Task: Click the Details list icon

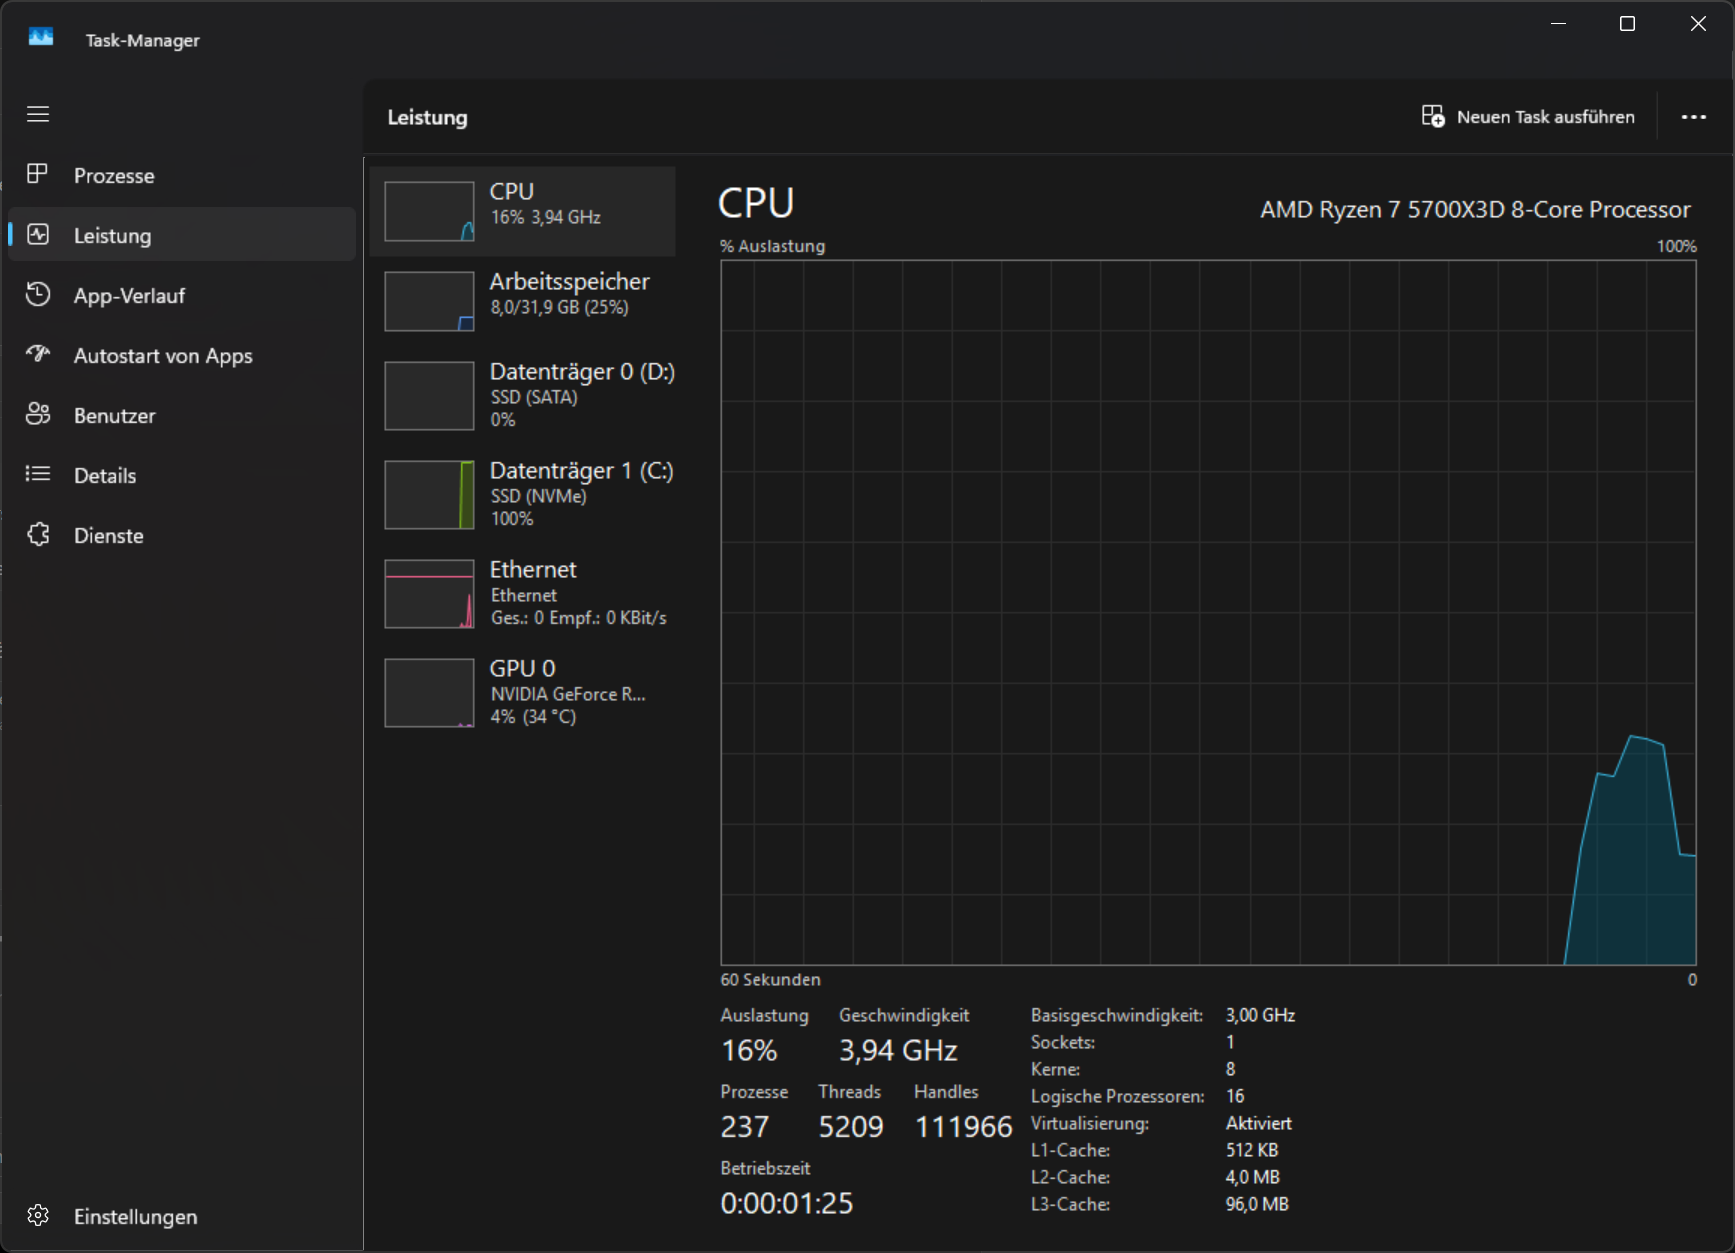Action: pos(38,474)
